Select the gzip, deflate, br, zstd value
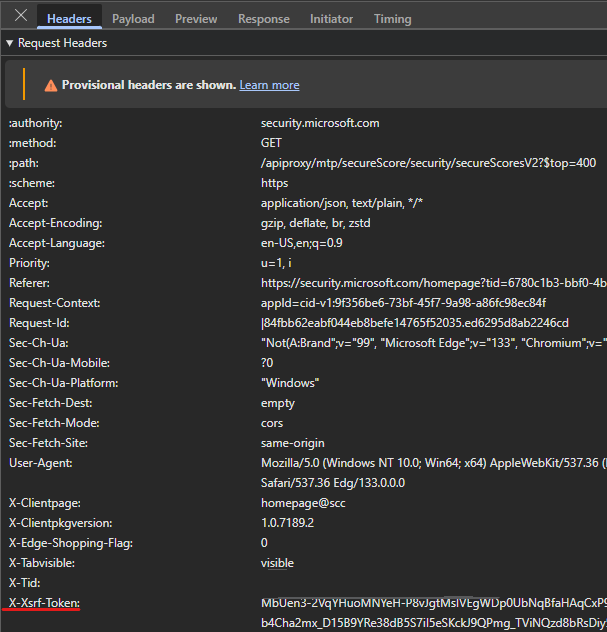The image size is (607, 632). 316,223
